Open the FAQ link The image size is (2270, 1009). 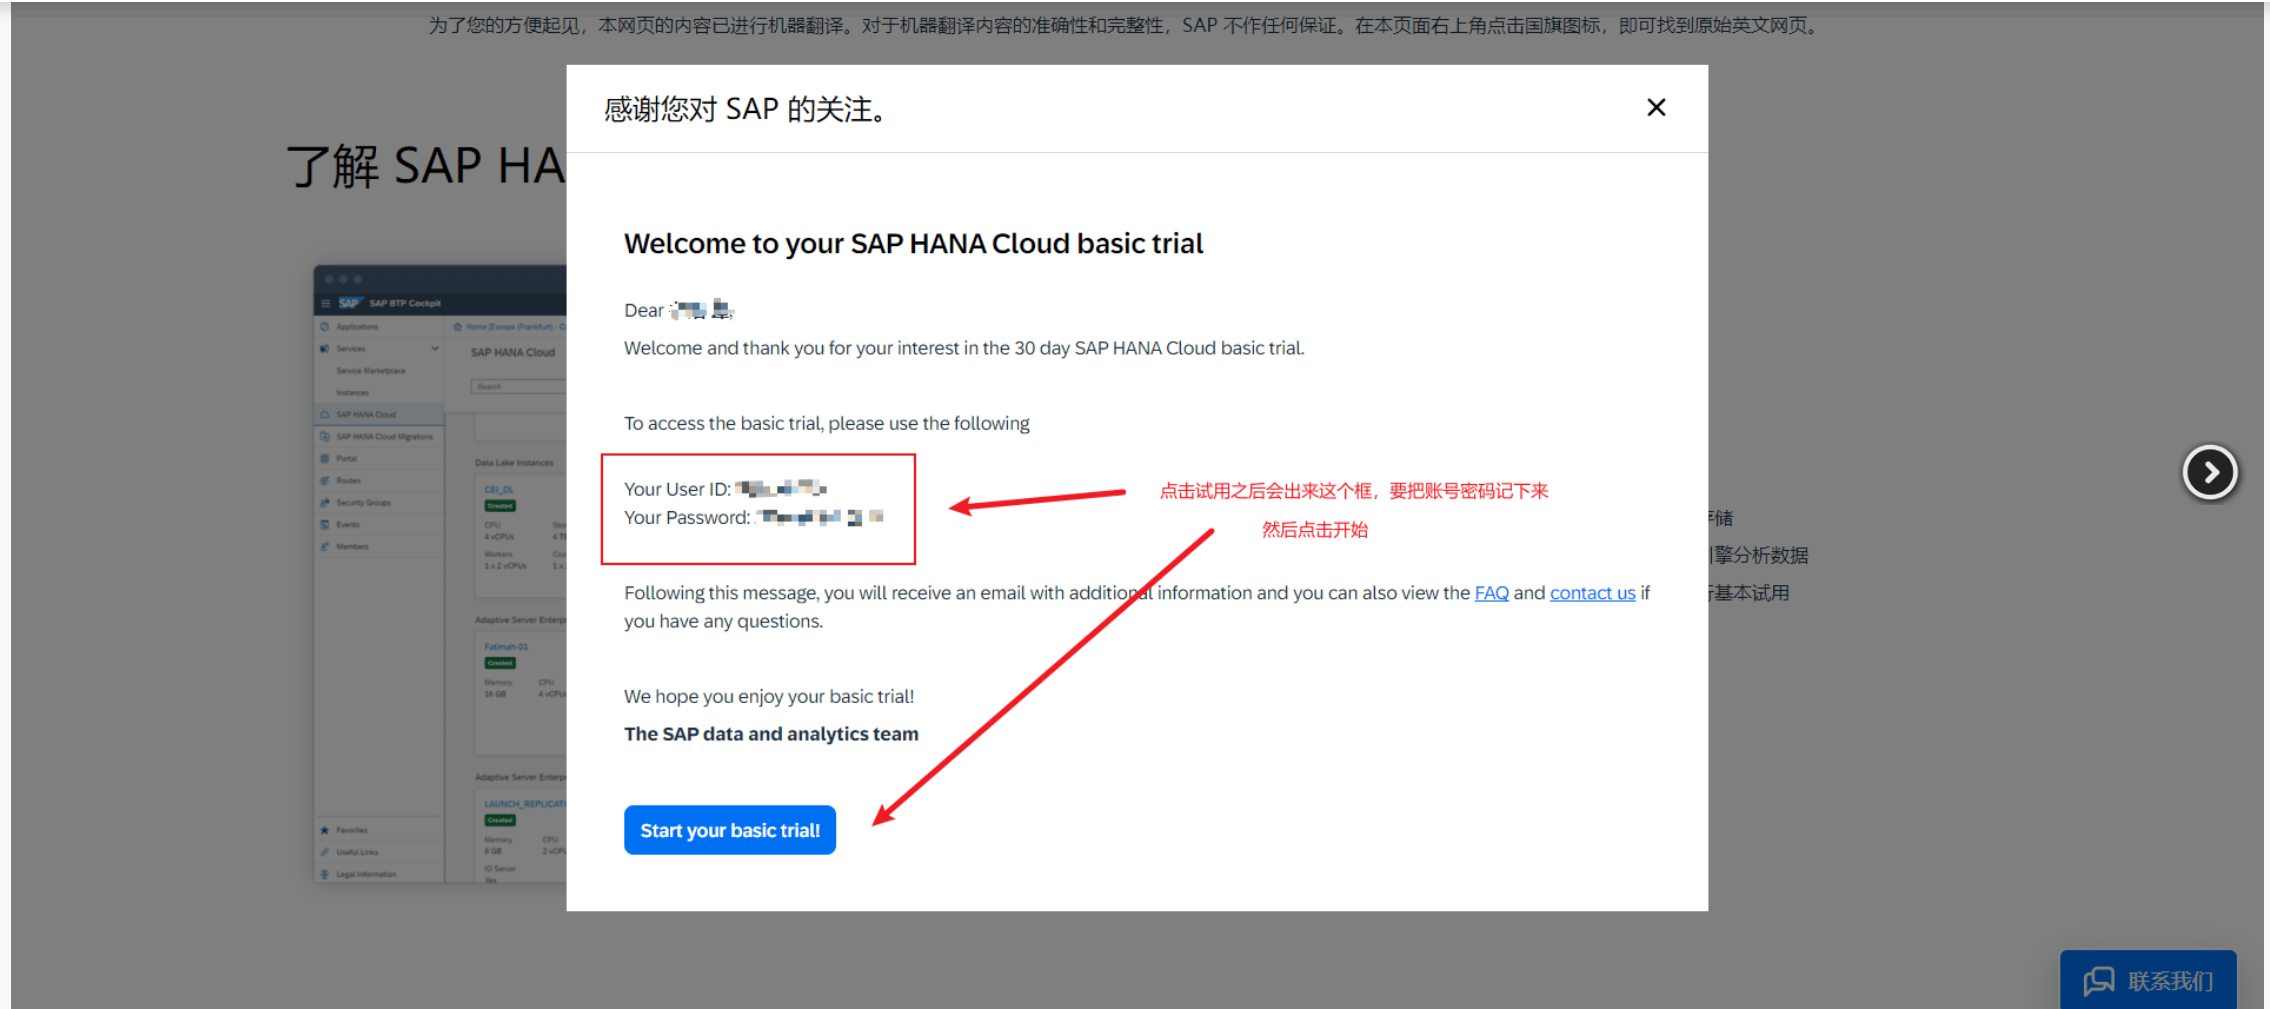click(x=1491, y=593)
